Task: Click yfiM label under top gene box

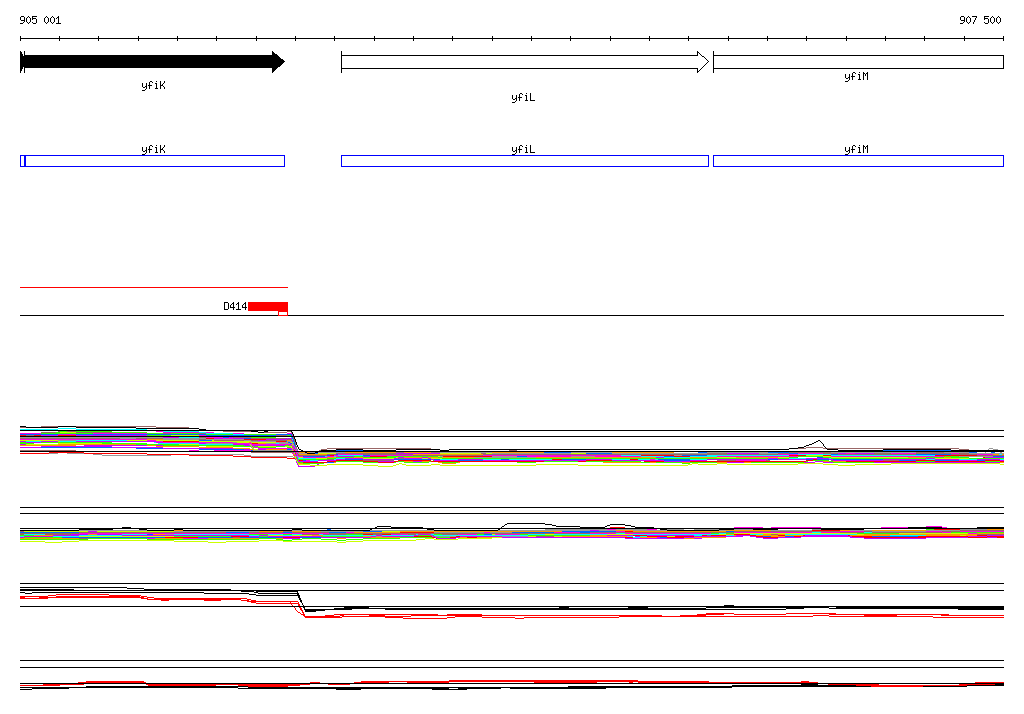Action: point(856,76)
